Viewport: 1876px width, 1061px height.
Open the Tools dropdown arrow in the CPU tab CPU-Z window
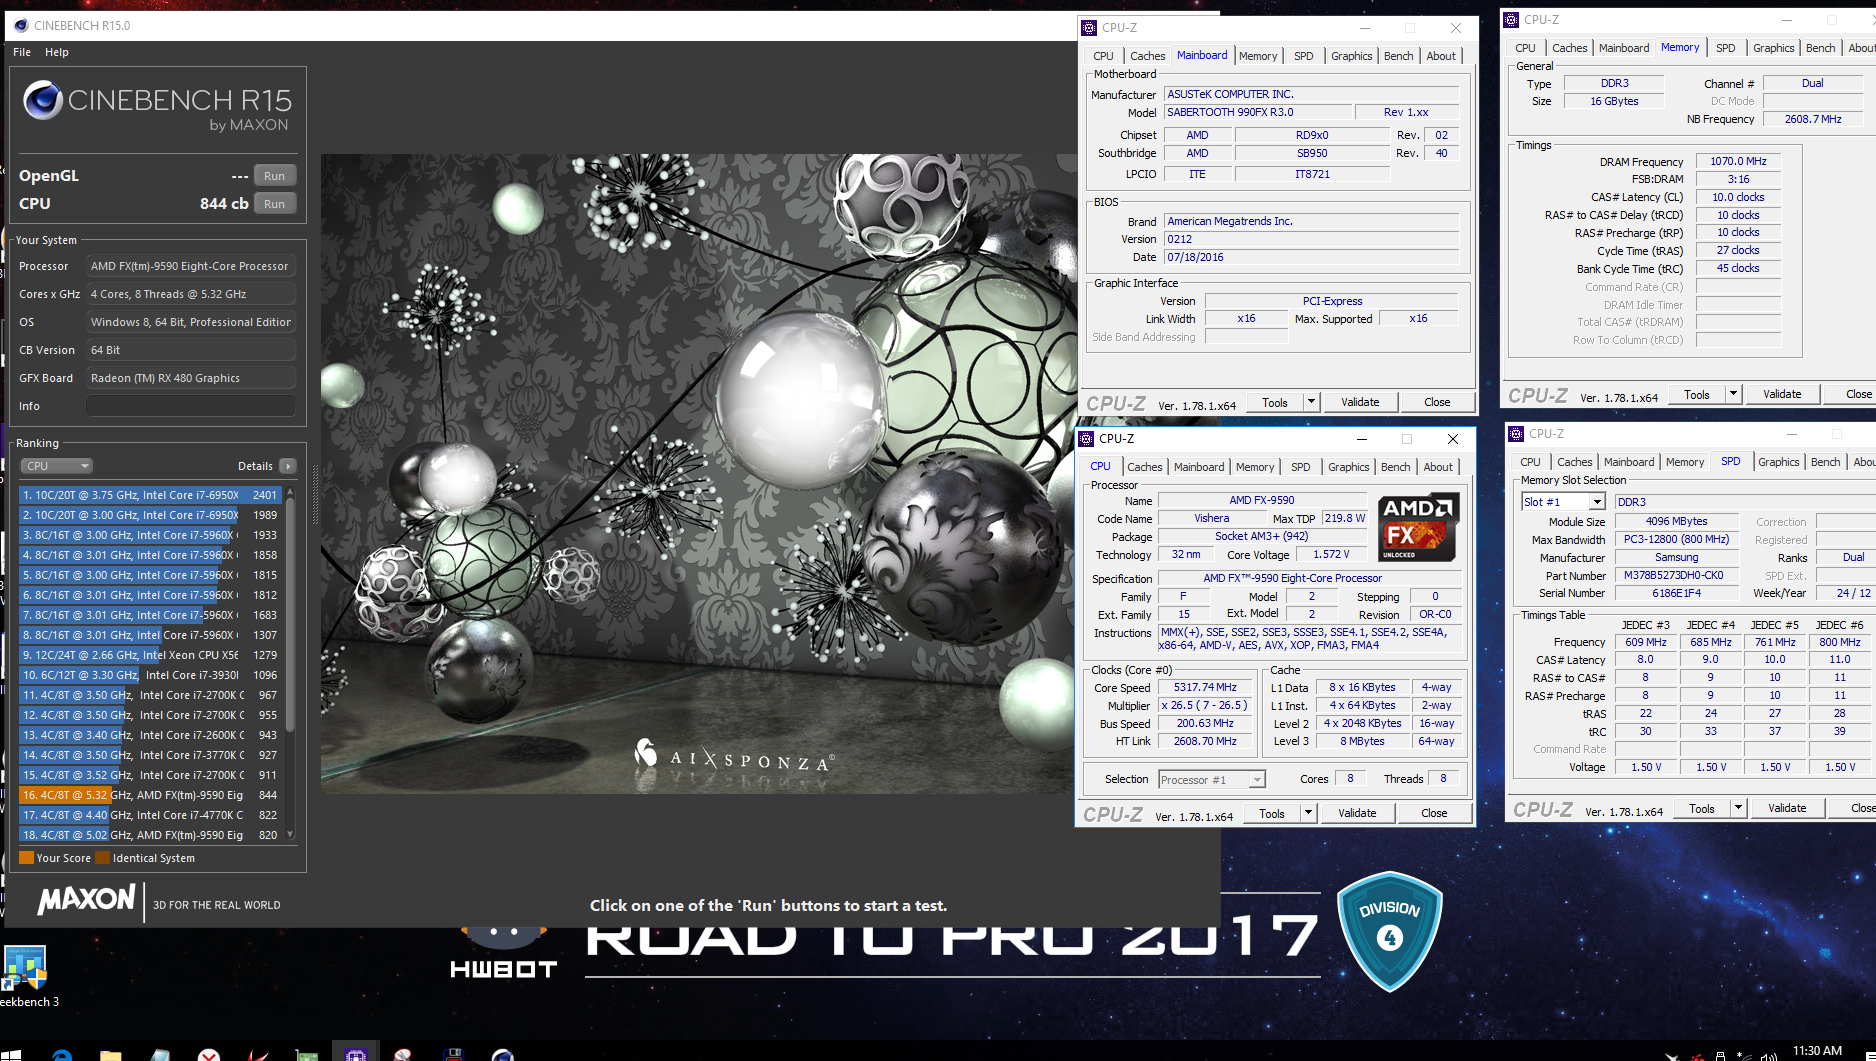pos(1308,813)
